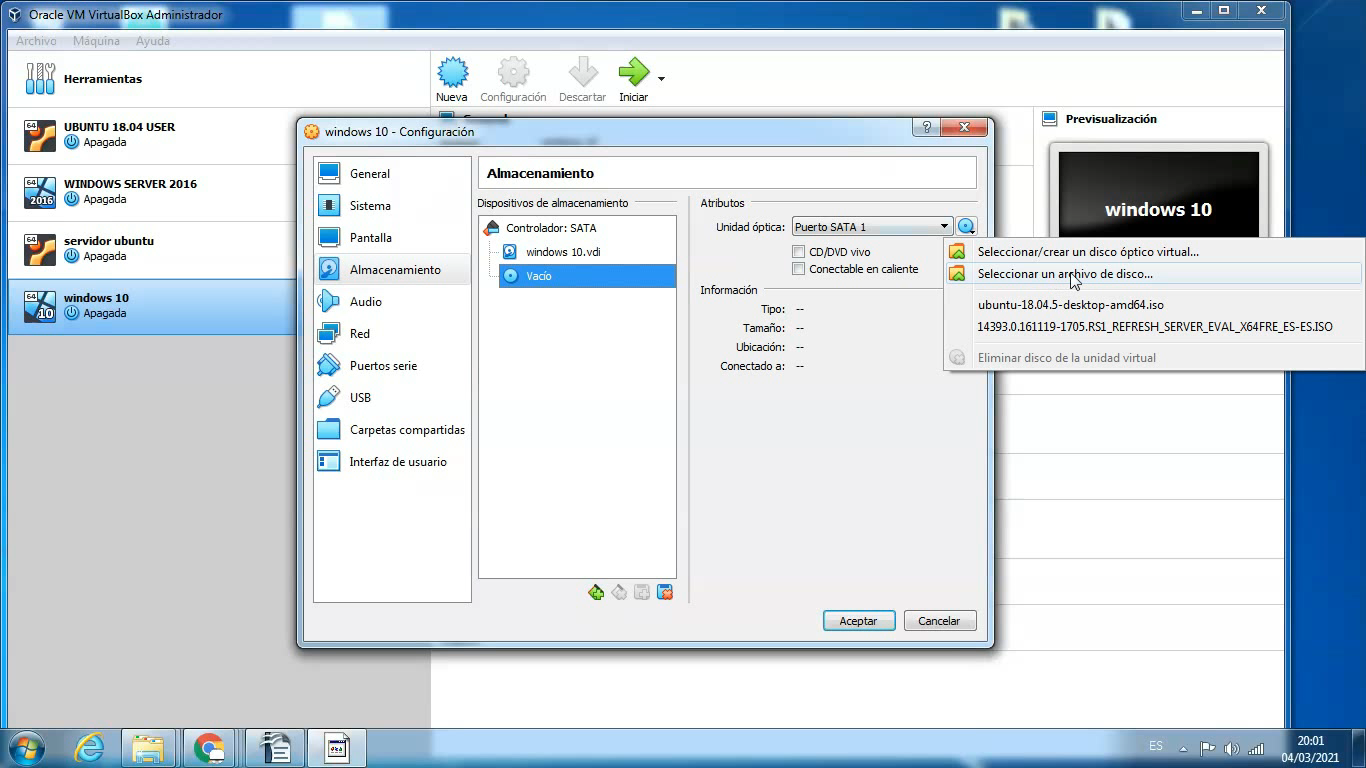Choose Seleccionar/crear un disco óptico virtual
Viewport: 1366px width, 768px height.
pyautogui.click(x=1155, y=252)
